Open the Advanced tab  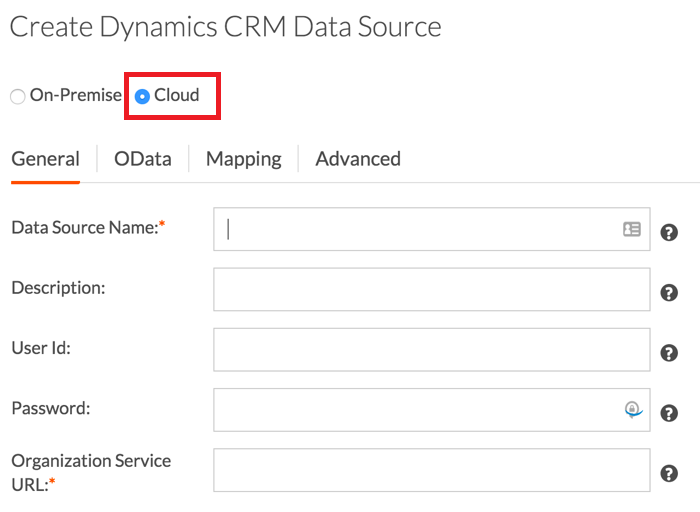coord(358,159)
